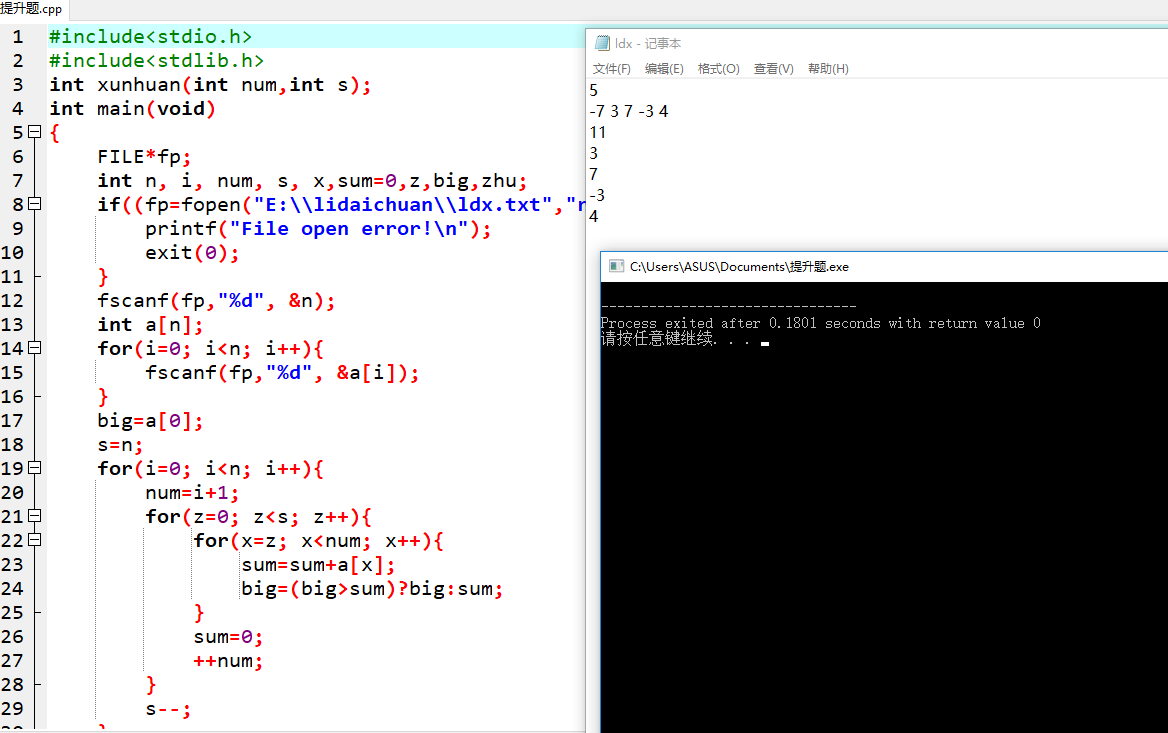Click the xunhuan declaration on line 3
This screenshot has width=1168, height=733.
210,85
